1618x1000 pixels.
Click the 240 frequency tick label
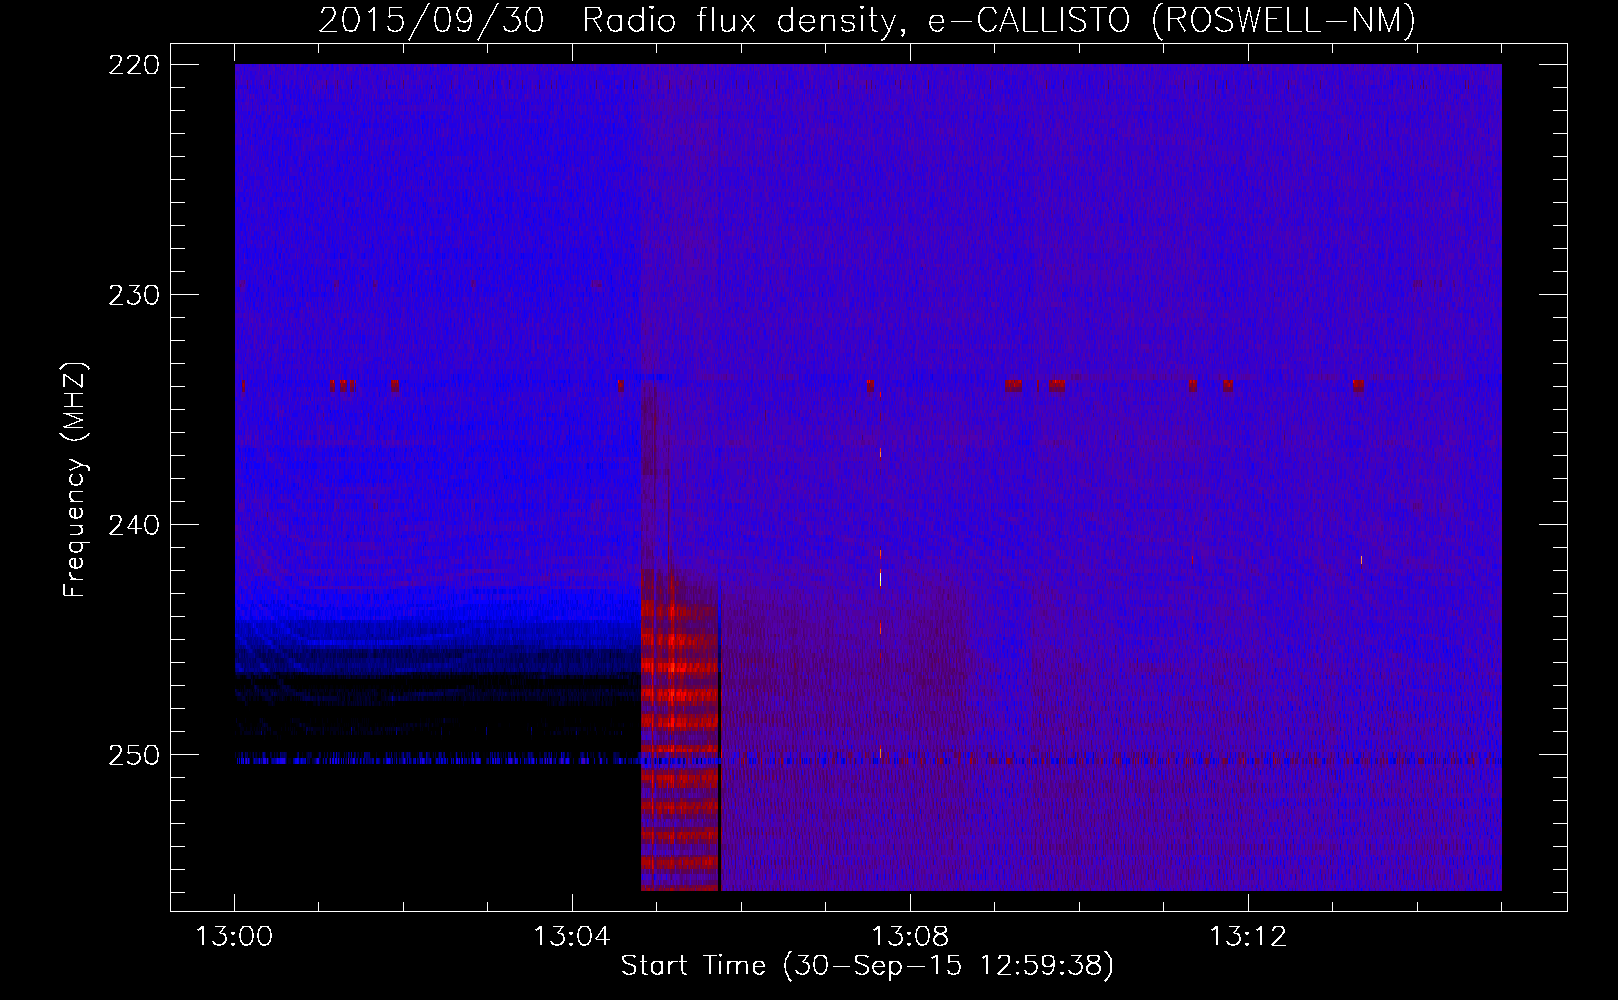coord(133,525)
